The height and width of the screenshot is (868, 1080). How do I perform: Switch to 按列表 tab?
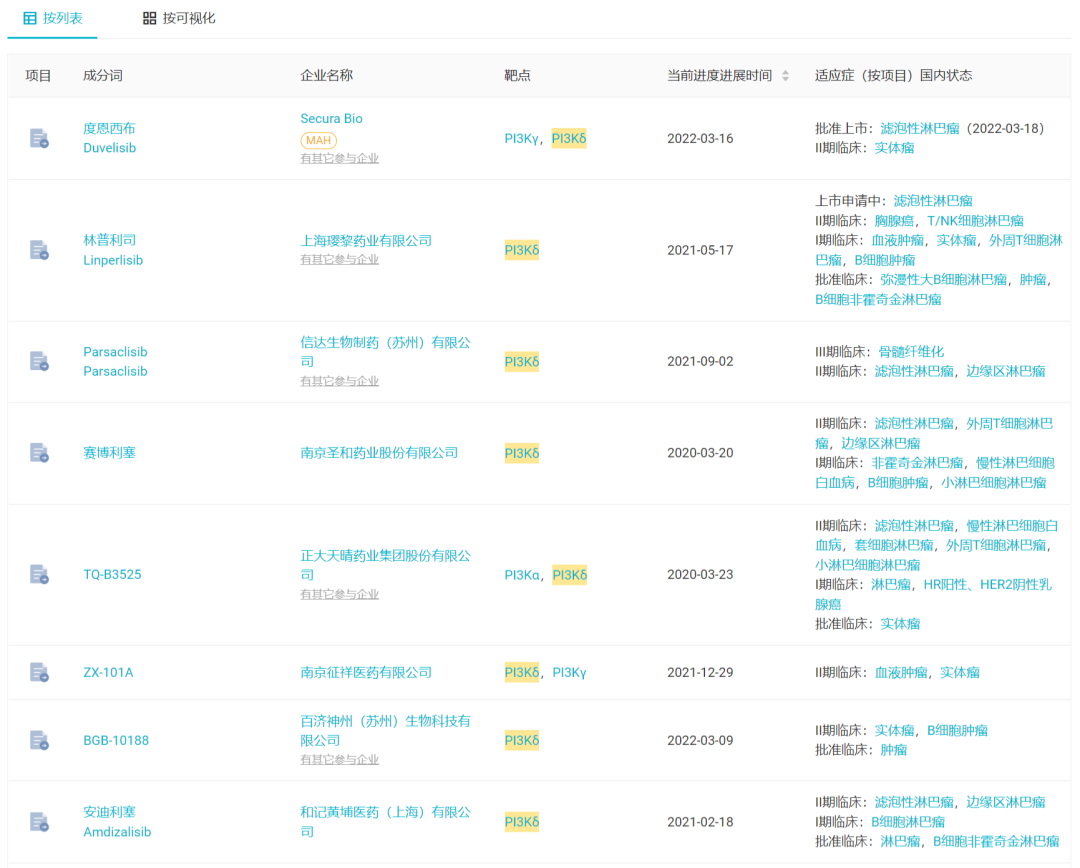52,18
